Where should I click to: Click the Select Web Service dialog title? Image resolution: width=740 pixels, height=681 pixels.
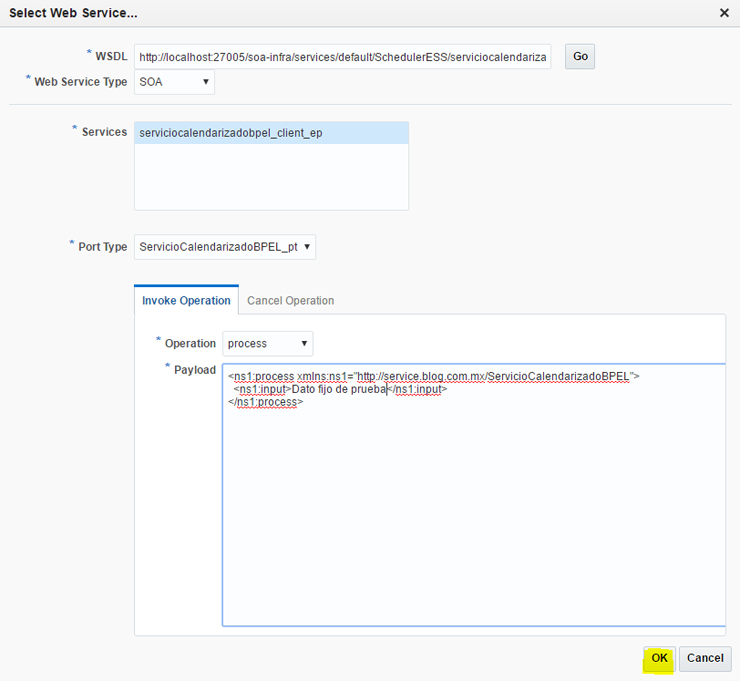pos(74,13)
